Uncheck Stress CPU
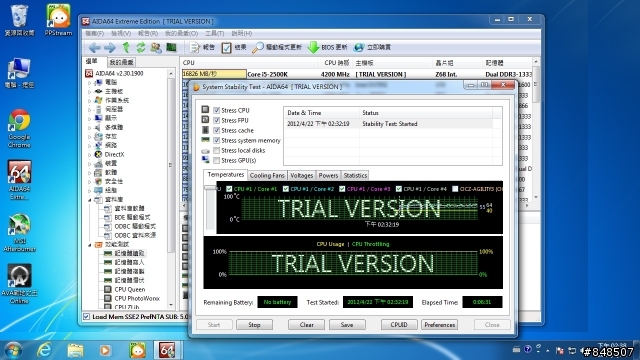The width and height of the screenshot is (640, 360). click(217, 110)
